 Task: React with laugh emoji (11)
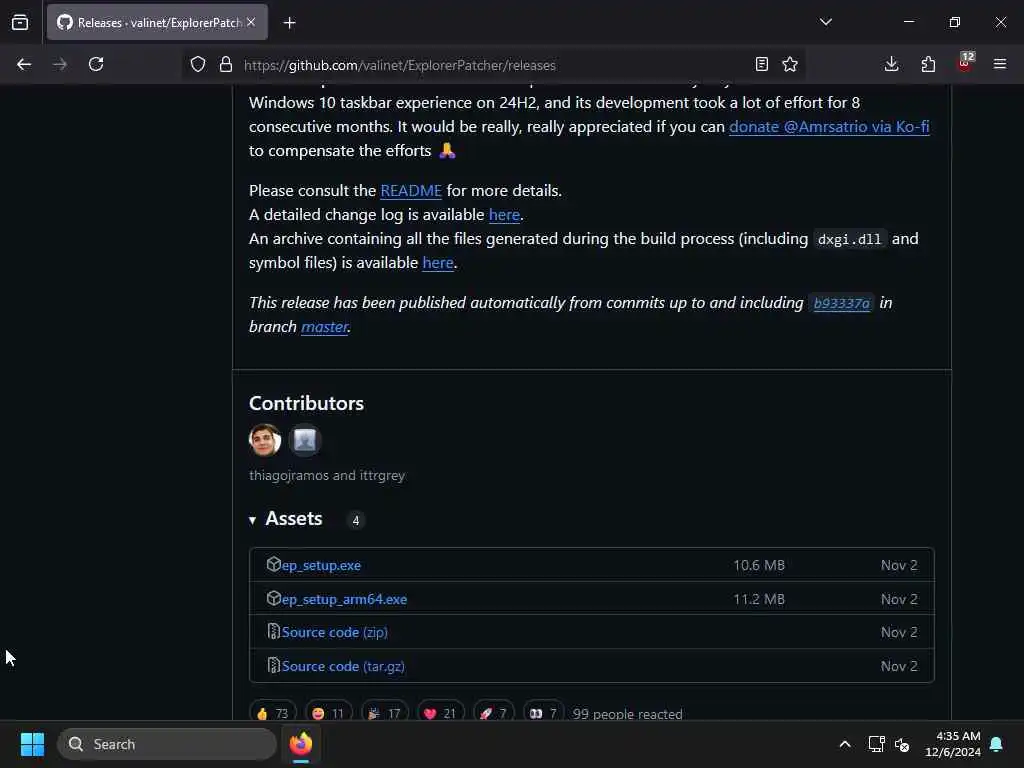(328, 712)
